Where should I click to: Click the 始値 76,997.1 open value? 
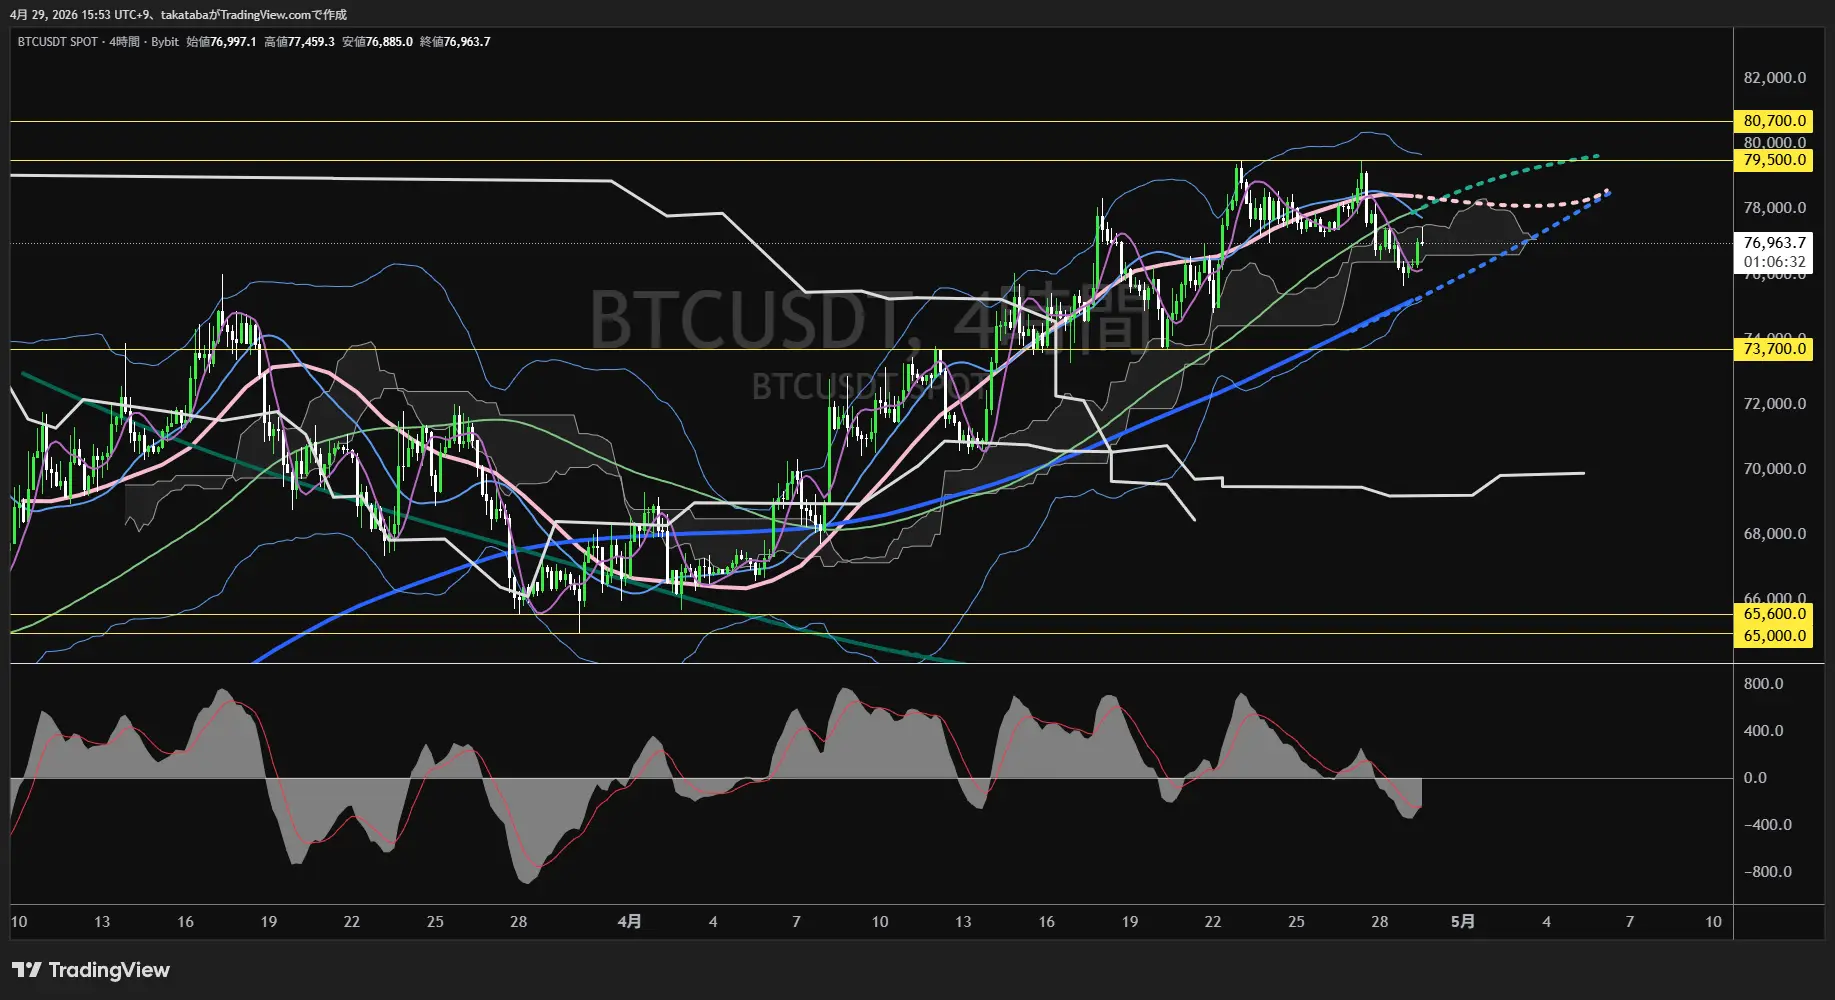click(x=221, y=42)
